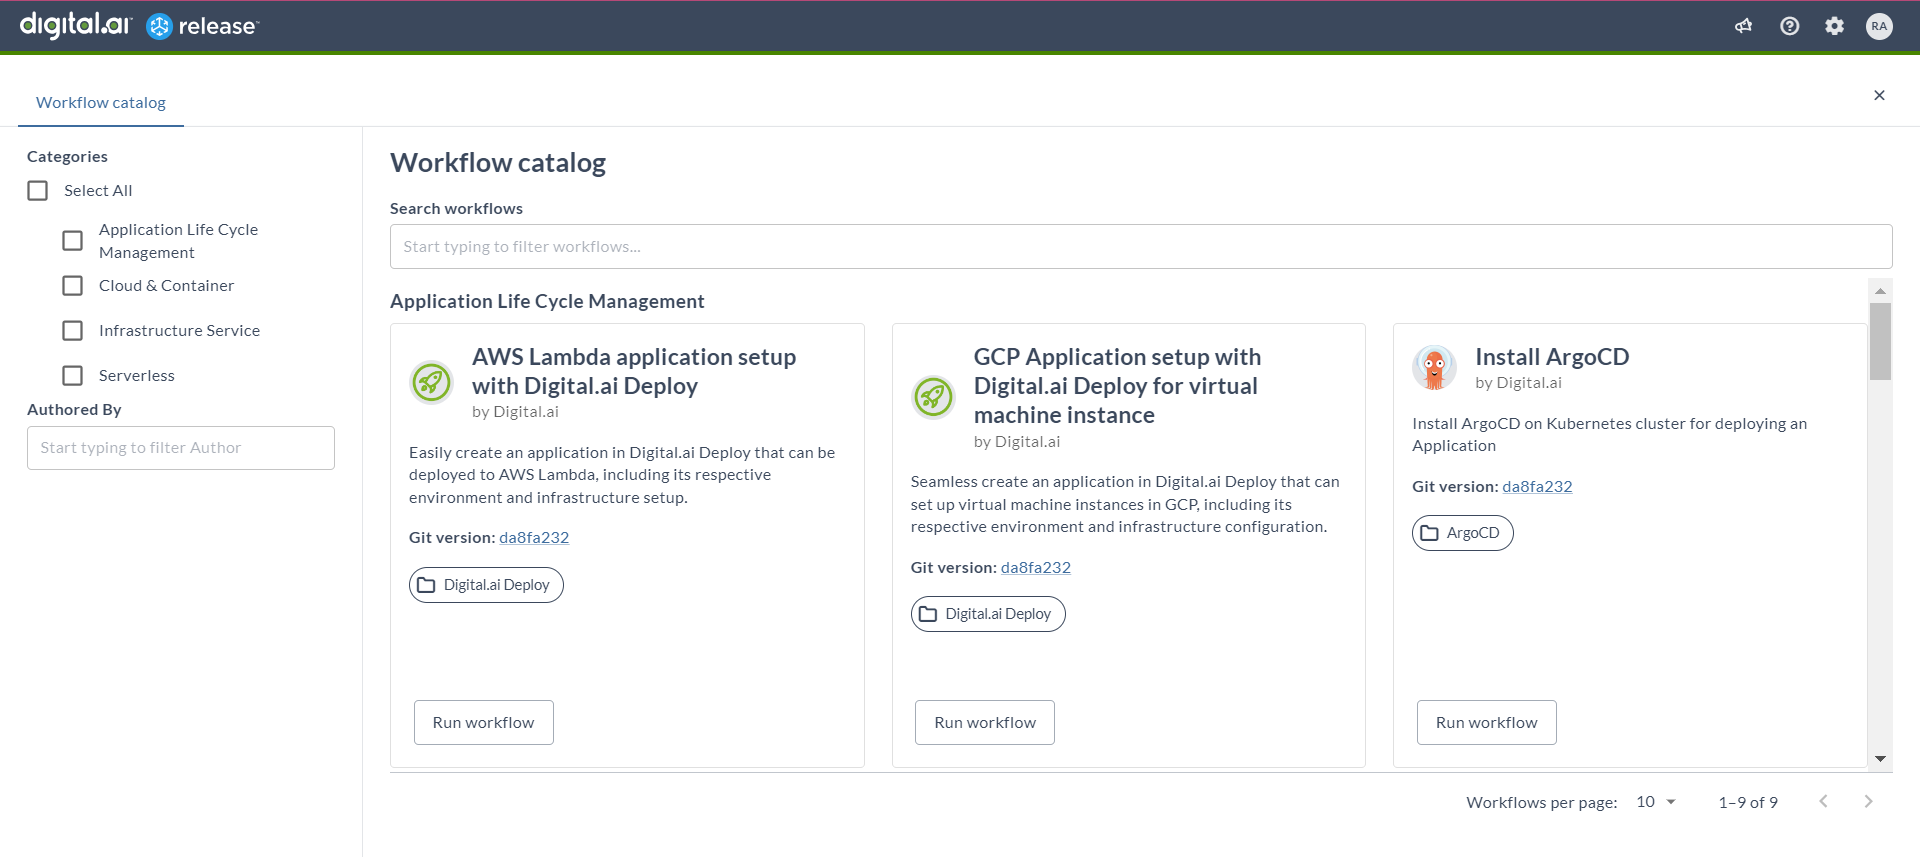Viewport: 1920px width, 857px height.
Task: Check Application Life Cycle Management category
Action: click(x=73, y=241)
